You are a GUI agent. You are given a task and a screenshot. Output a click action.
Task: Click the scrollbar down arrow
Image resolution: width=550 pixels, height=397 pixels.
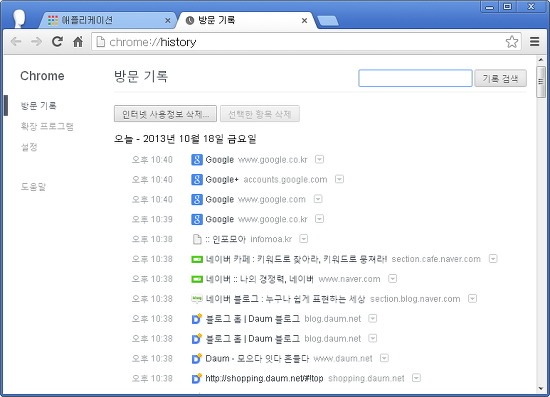click(x=541, y=389)
